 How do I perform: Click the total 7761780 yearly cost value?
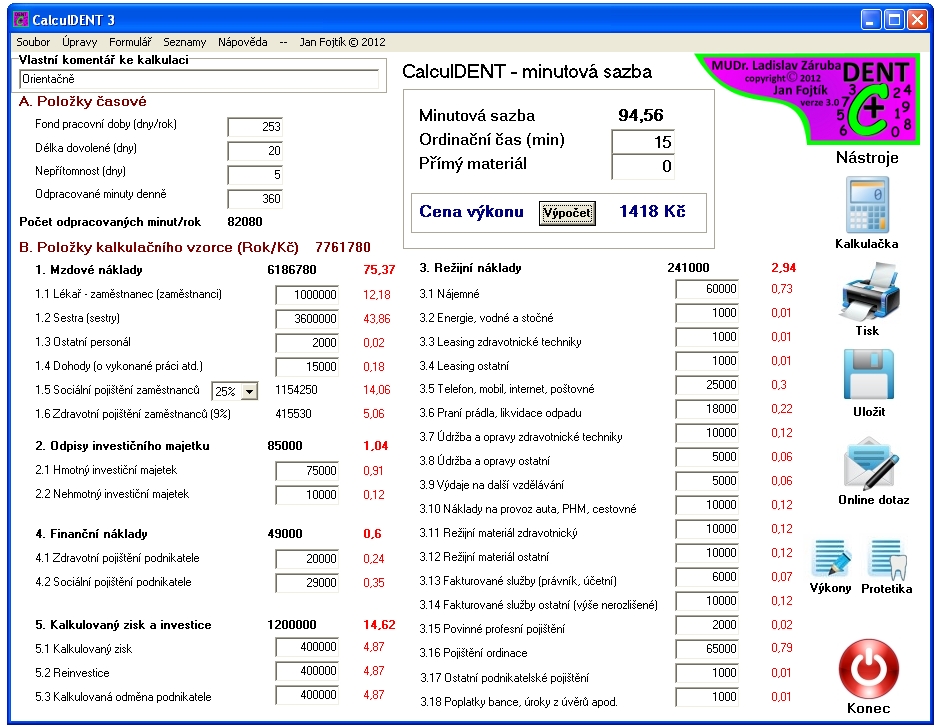[x=343, y=247]
